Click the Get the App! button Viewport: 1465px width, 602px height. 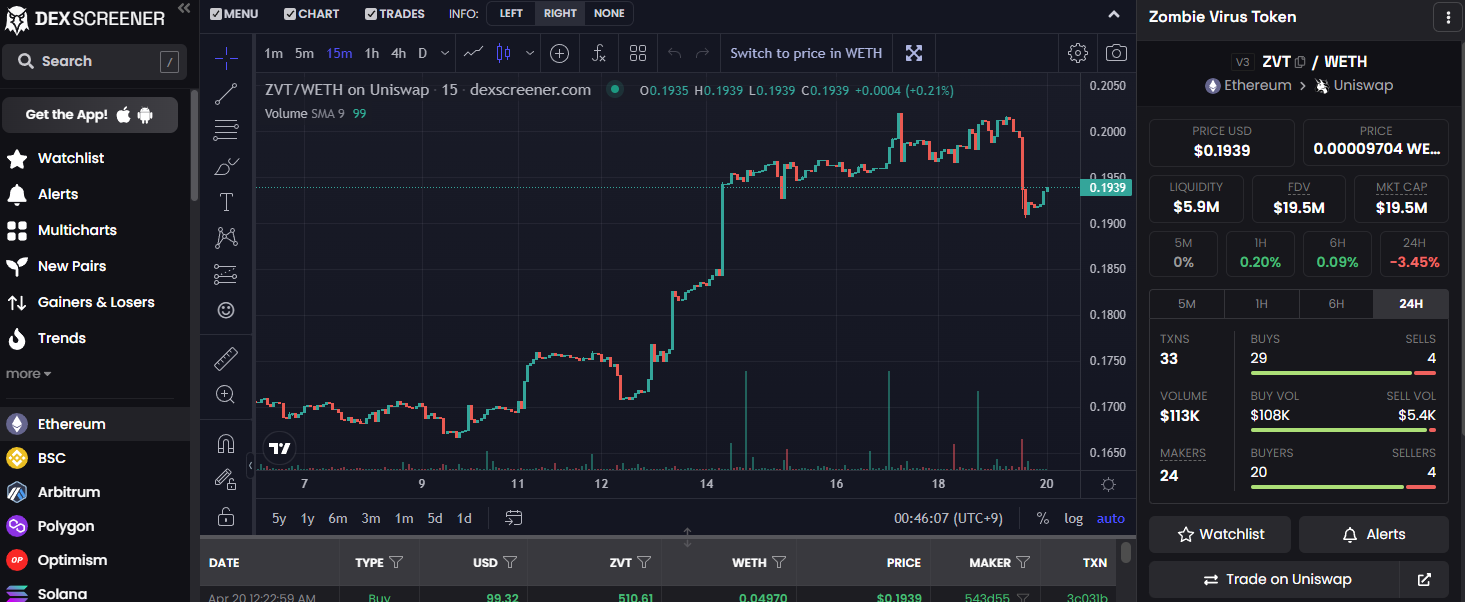[x=90, y=115]
